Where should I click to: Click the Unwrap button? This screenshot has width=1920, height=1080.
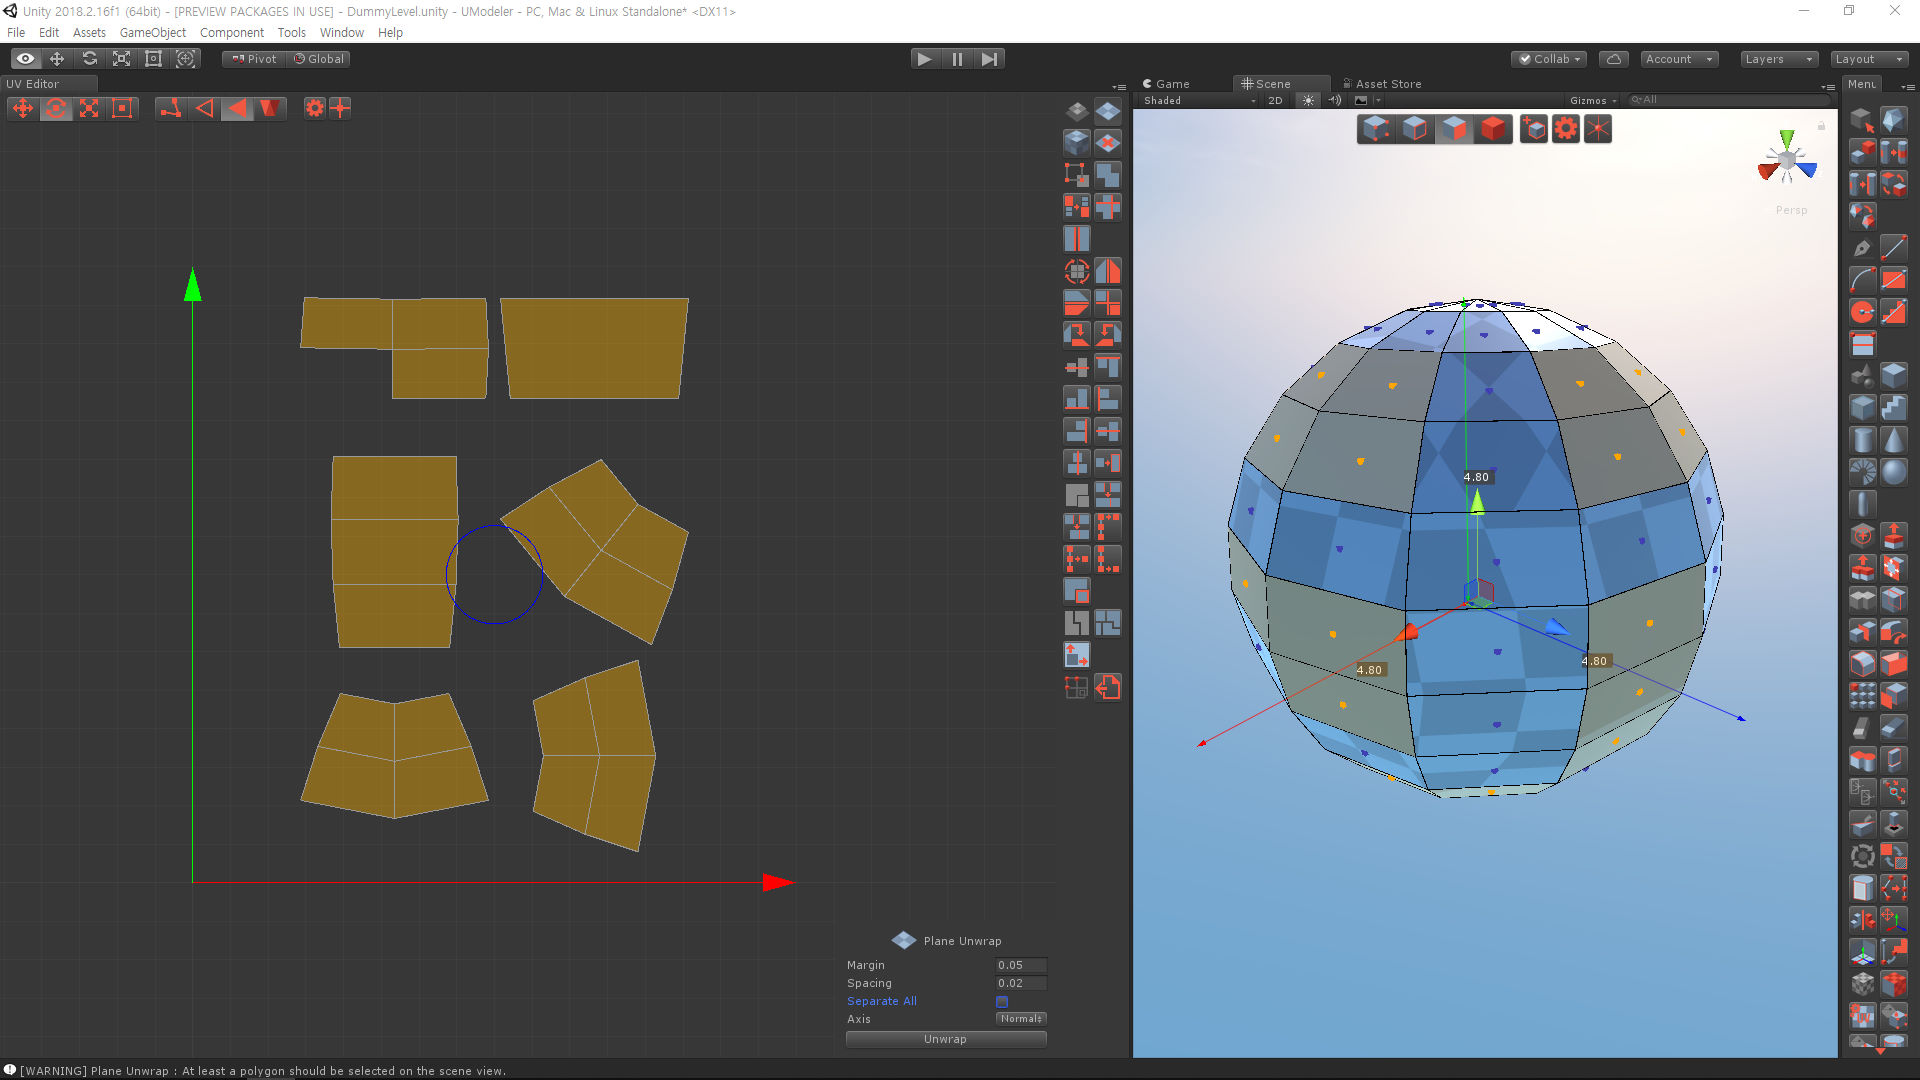click(944, 1039)
